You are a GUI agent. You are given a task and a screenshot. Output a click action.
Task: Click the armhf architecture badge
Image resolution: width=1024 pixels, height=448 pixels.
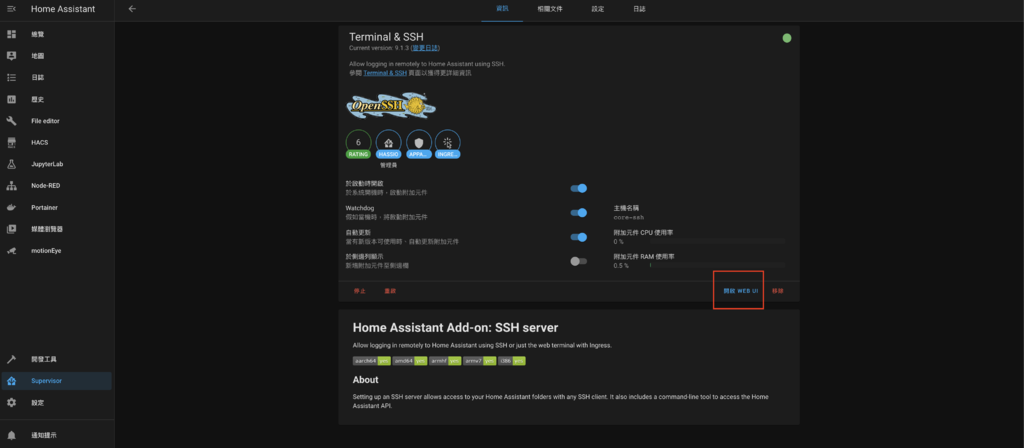[445, 360]
